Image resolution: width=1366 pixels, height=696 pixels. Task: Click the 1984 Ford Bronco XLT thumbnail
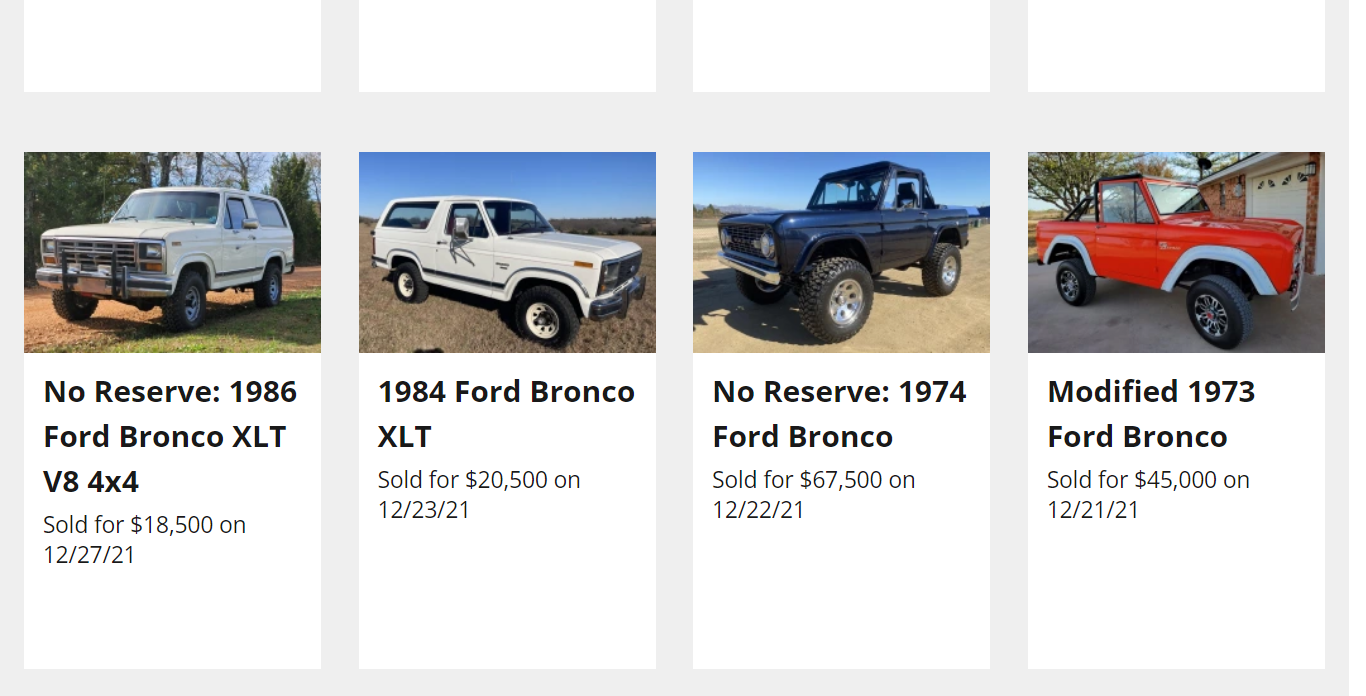tap(507, 252)
